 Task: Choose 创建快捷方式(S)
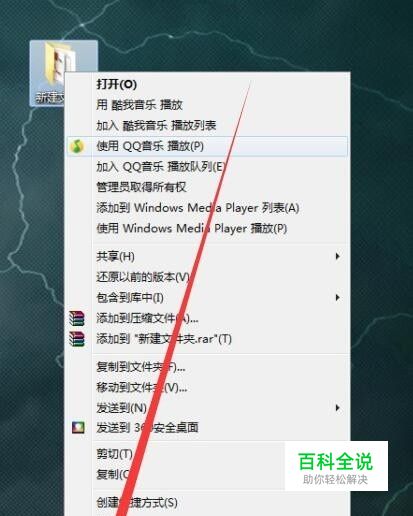tap(137, 502)
